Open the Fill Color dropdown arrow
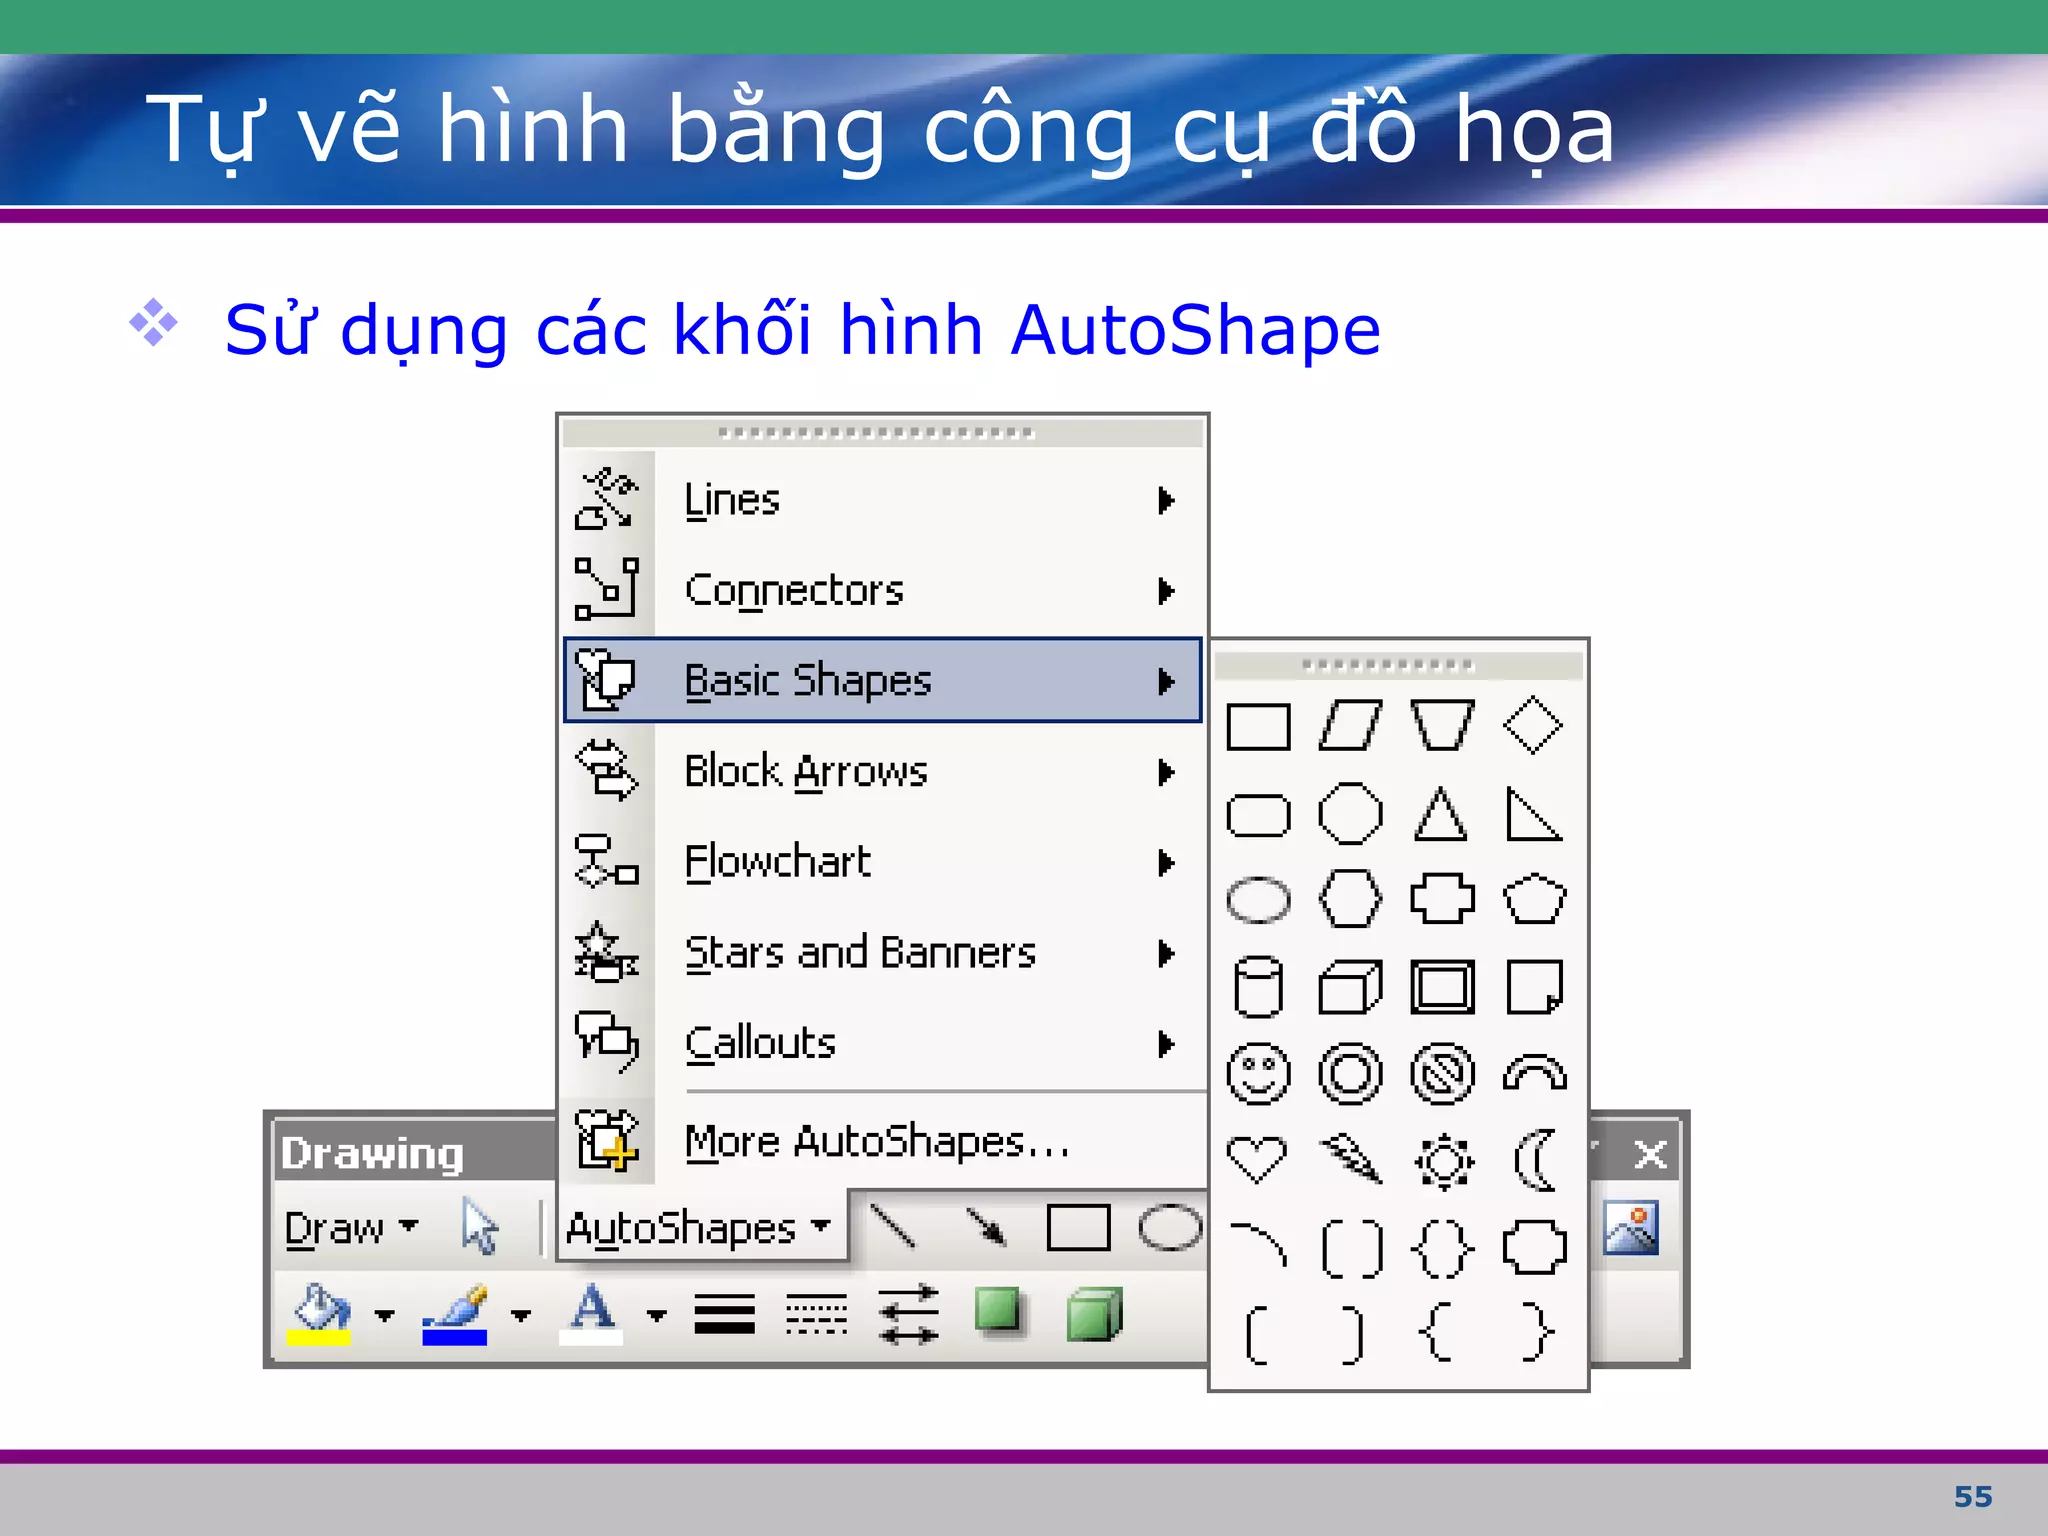 pos(384,1316)
